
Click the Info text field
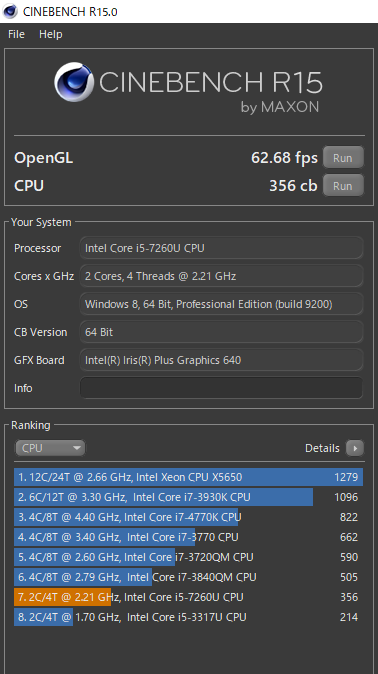click(x=221, y=388)
